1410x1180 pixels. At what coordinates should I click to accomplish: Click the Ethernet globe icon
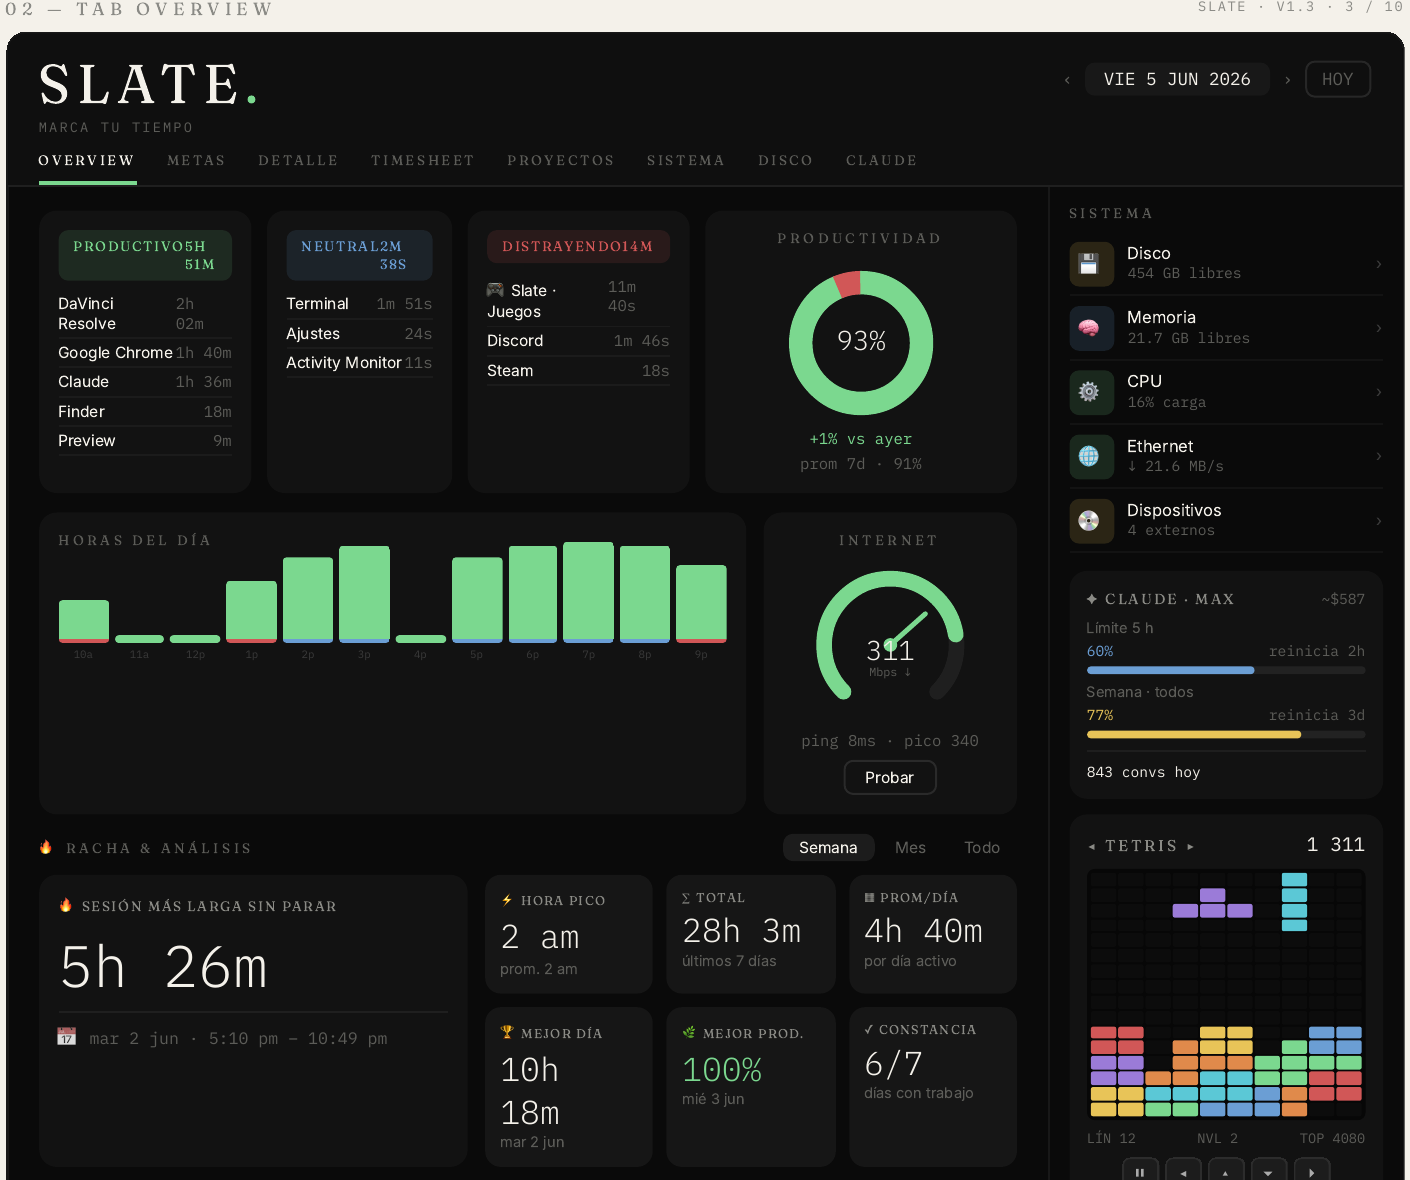pyautogui.click(x=1090, y=456)
